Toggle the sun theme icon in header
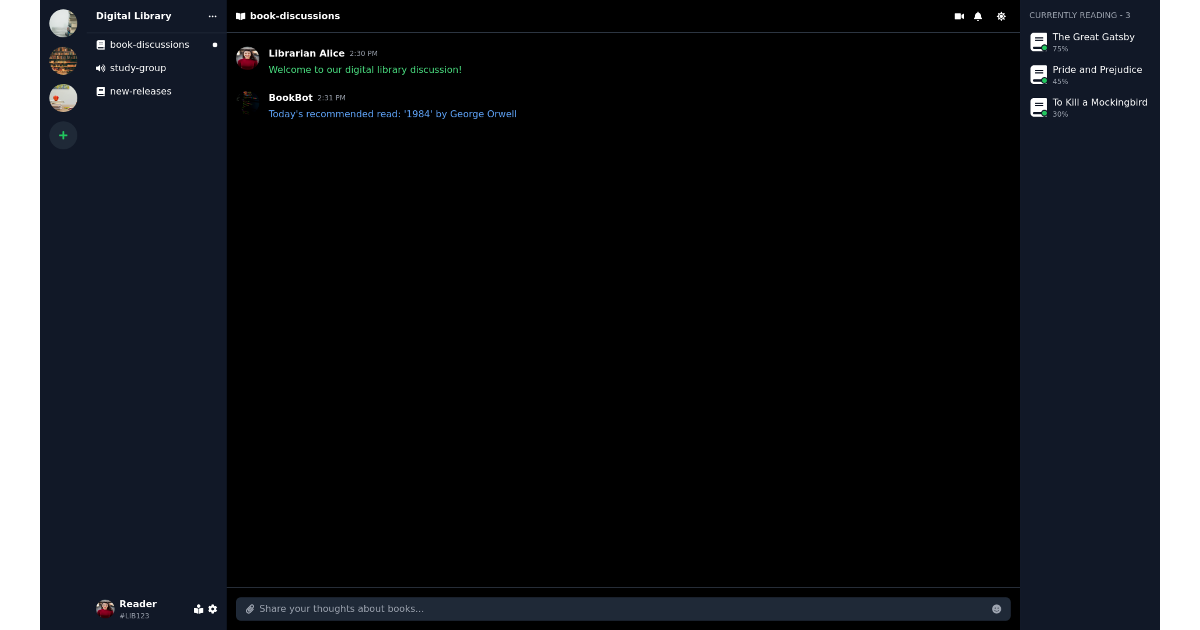This screenshot has height=630, width=1200. [1001, 16]
